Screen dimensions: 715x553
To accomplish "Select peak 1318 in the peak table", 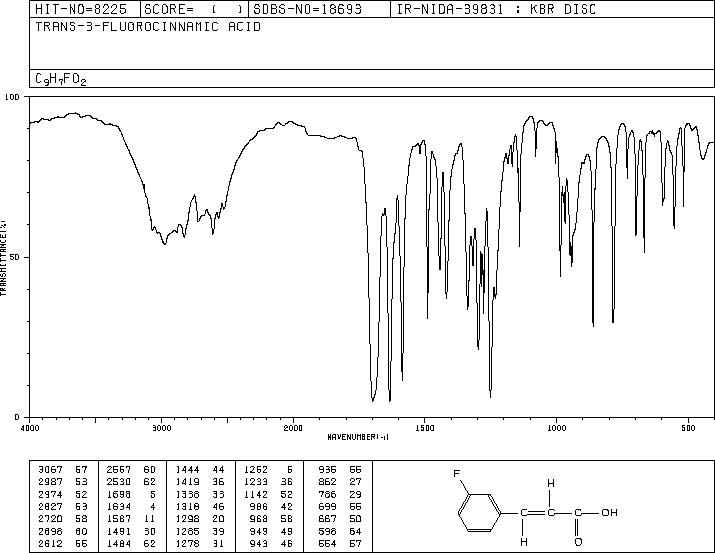I will pos(187,506).
